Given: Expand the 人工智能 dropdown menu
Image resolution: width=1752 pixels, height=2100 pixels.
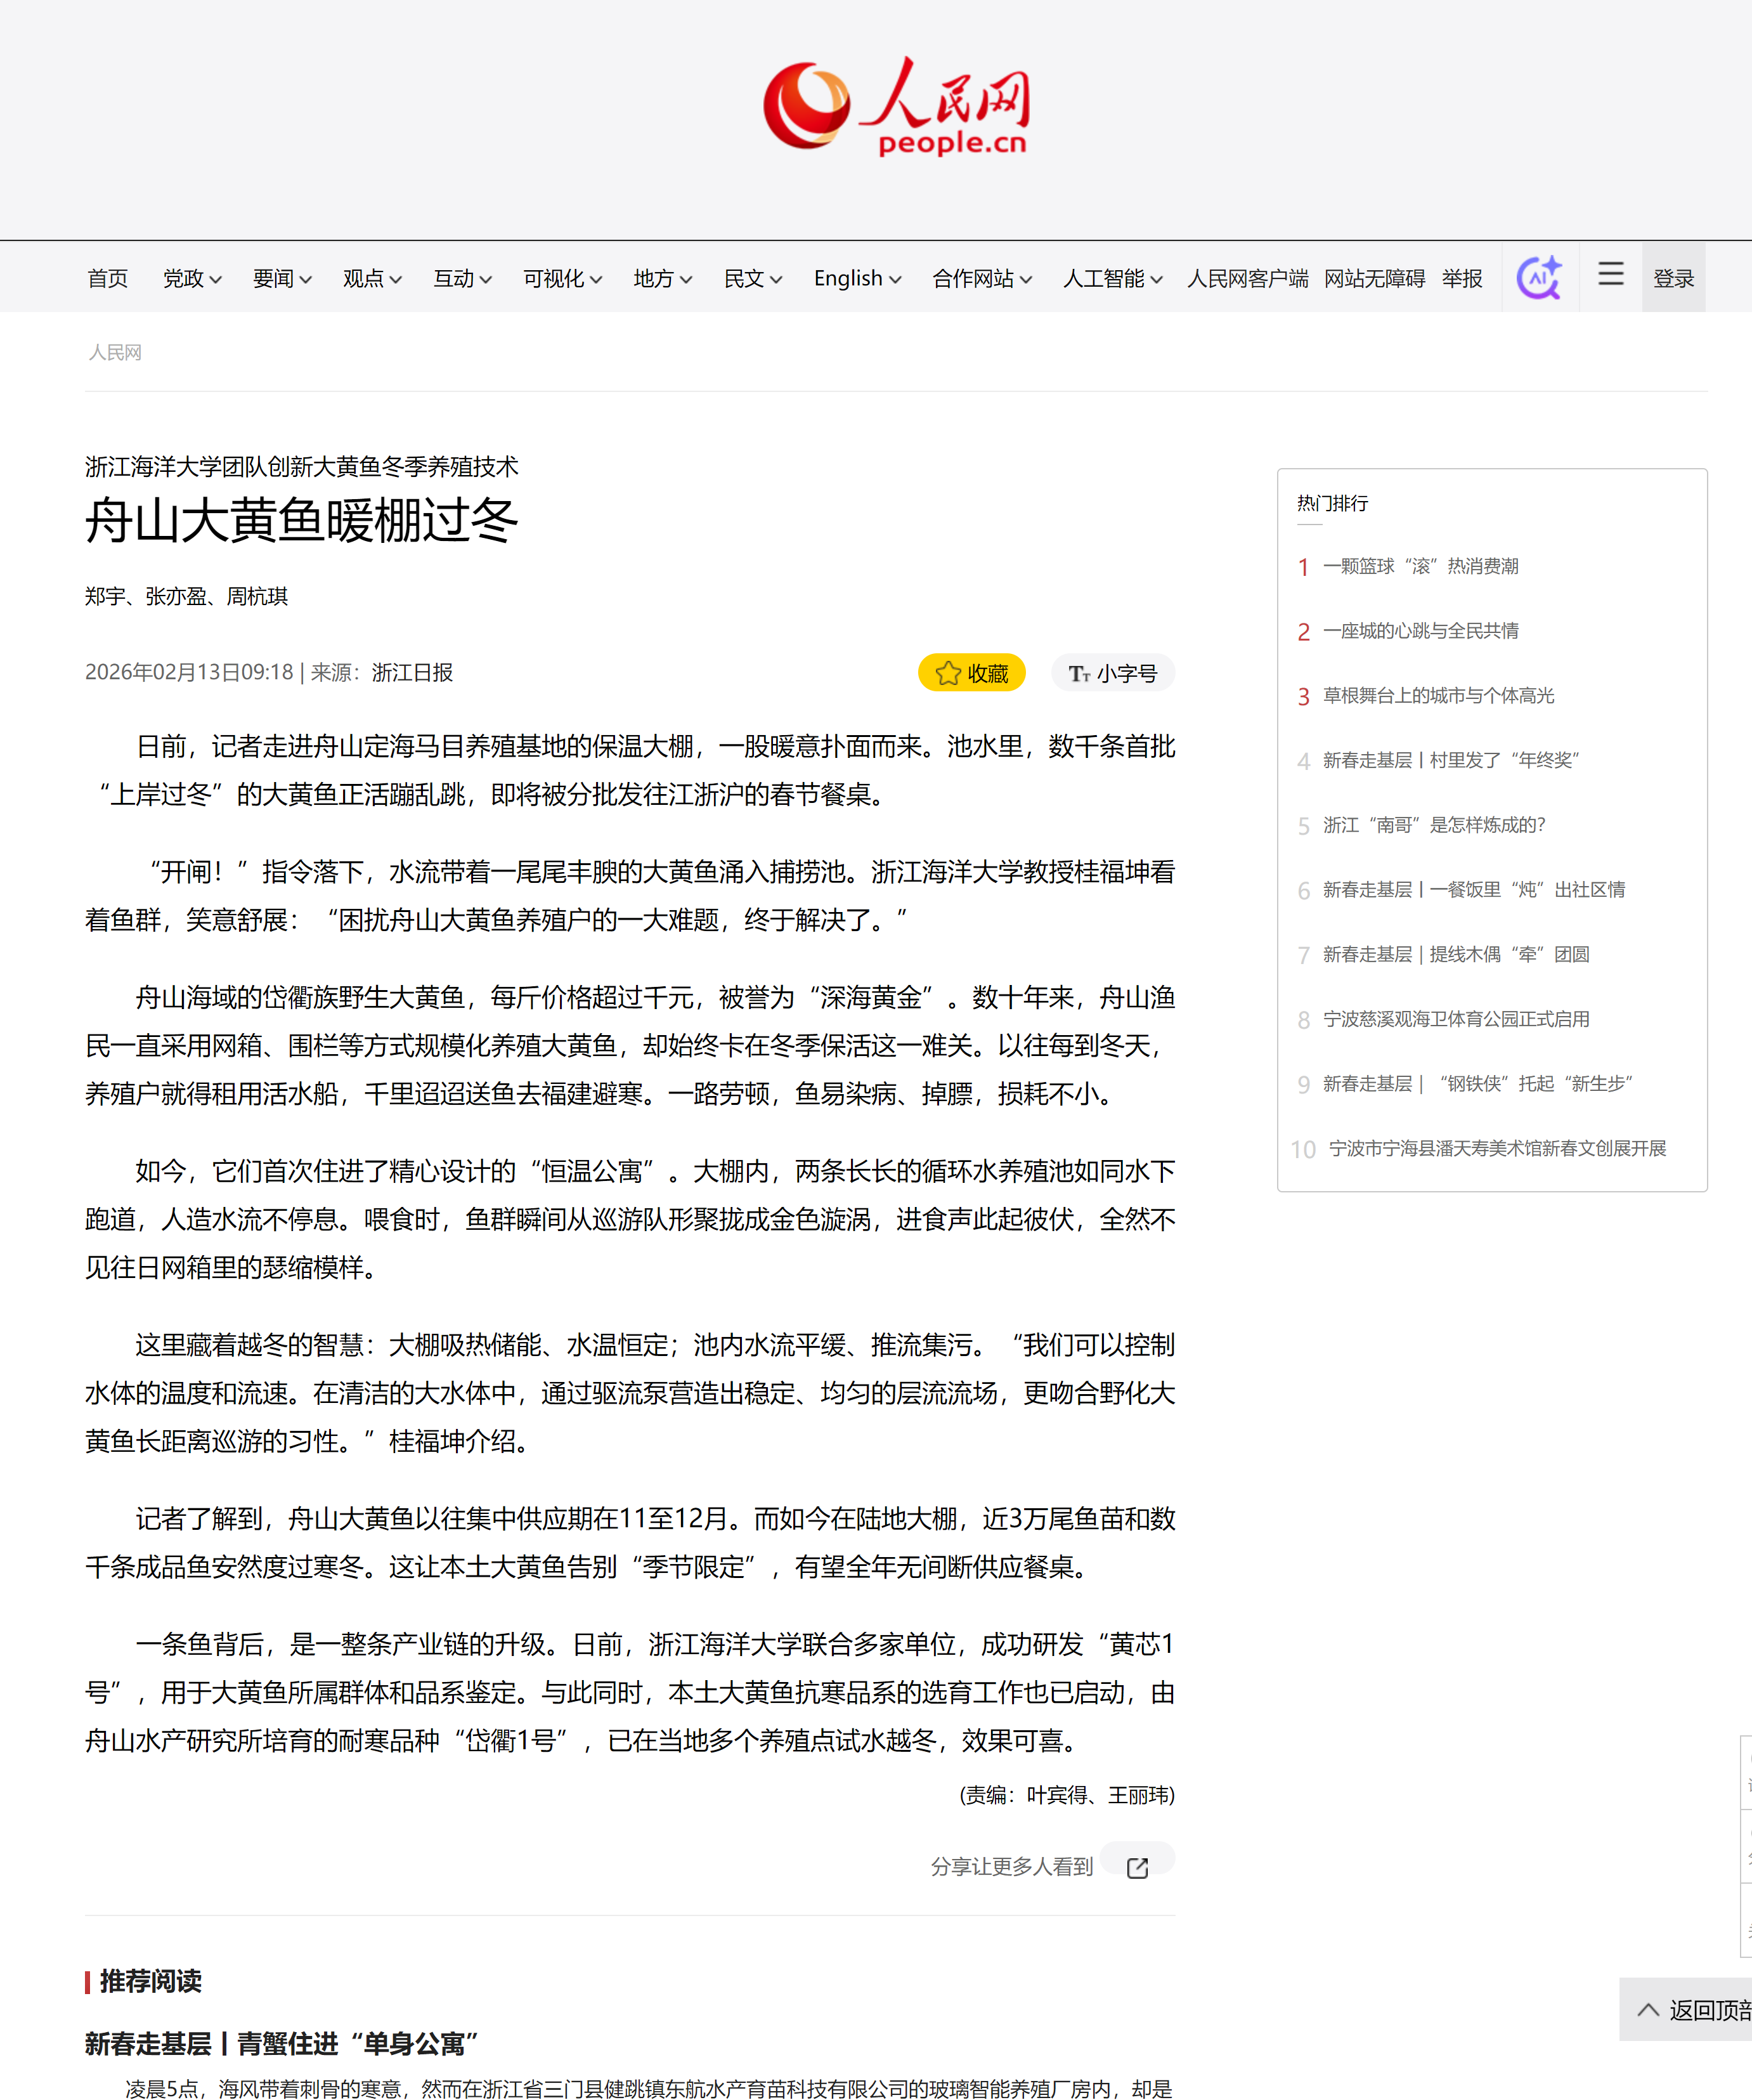Looking at the screenshot, I should (1112, 278).
